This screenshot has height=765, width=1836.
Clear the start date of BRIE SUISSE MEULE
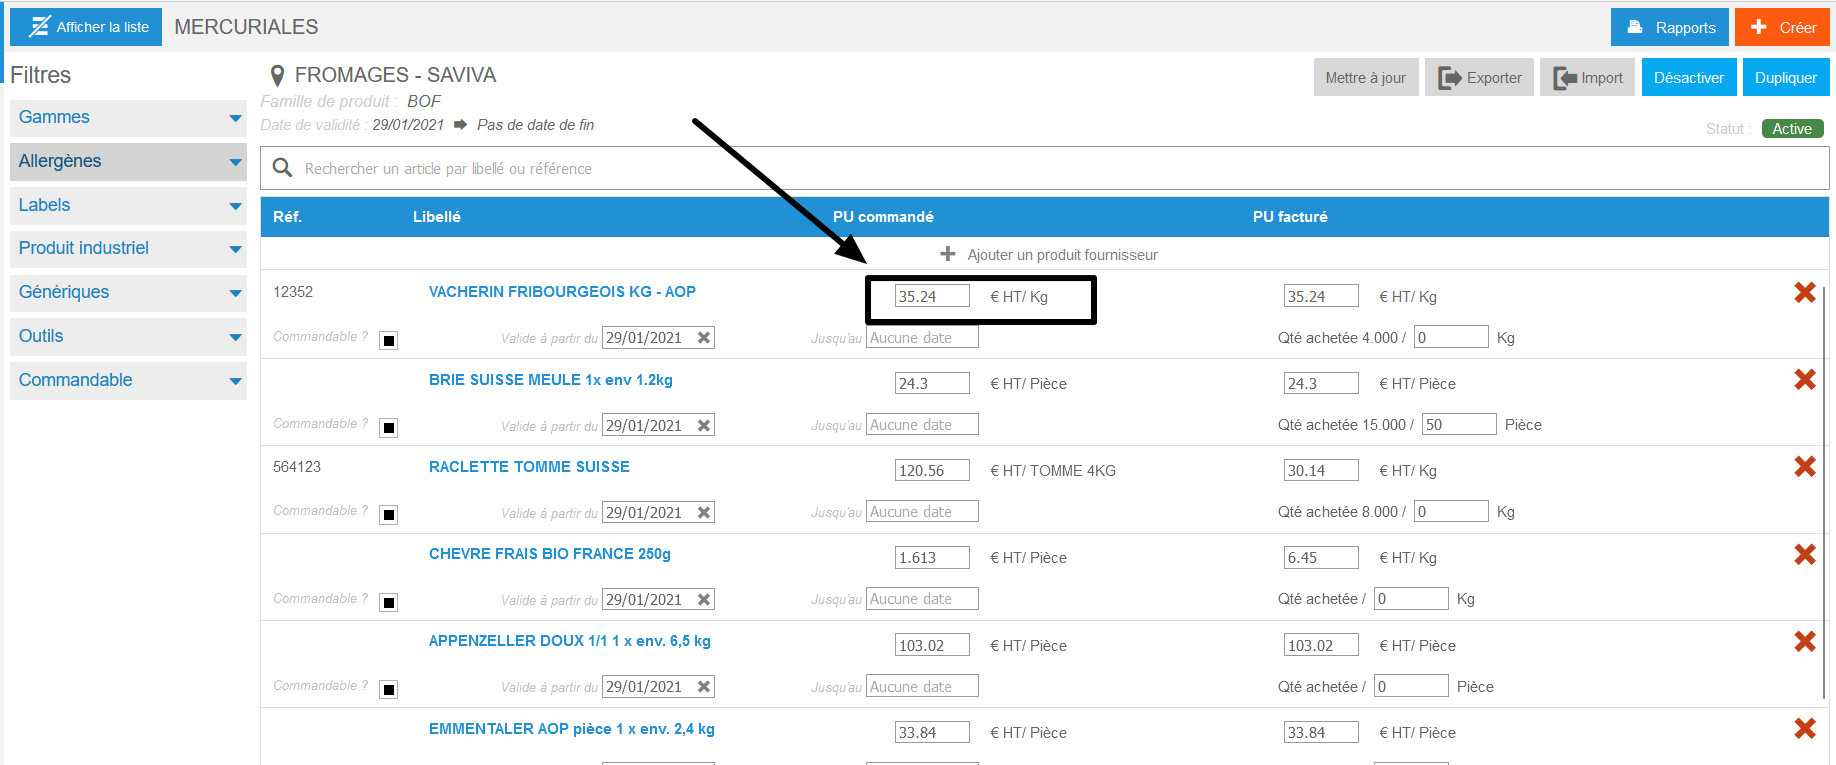[704, 425]
